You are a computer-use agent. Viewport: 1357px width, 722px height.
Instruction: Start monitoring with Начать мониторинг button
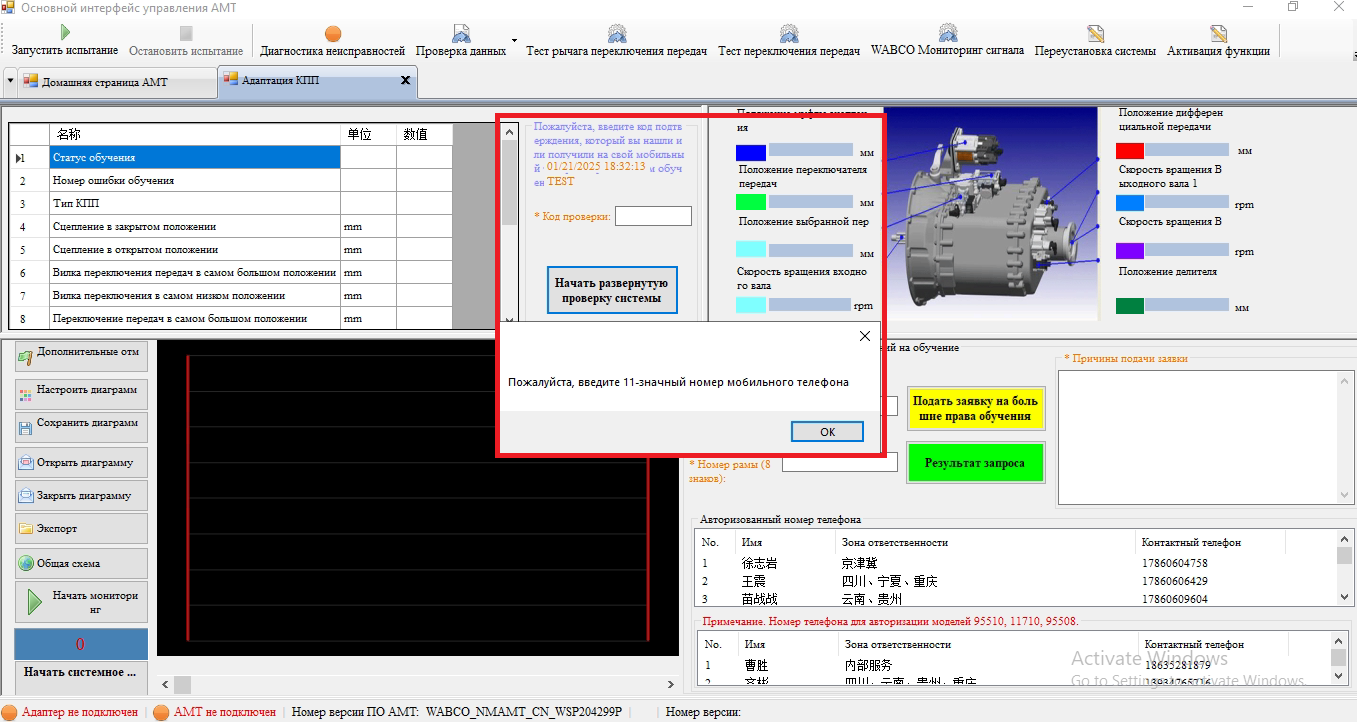coord(81,602)
